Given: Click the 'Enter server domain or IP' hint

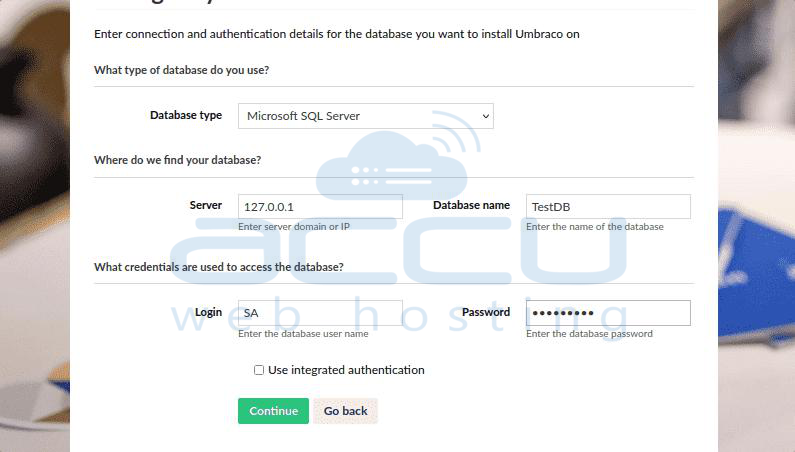Looking at the screenshot, I should pyautogui.click(x=294, y=227).
